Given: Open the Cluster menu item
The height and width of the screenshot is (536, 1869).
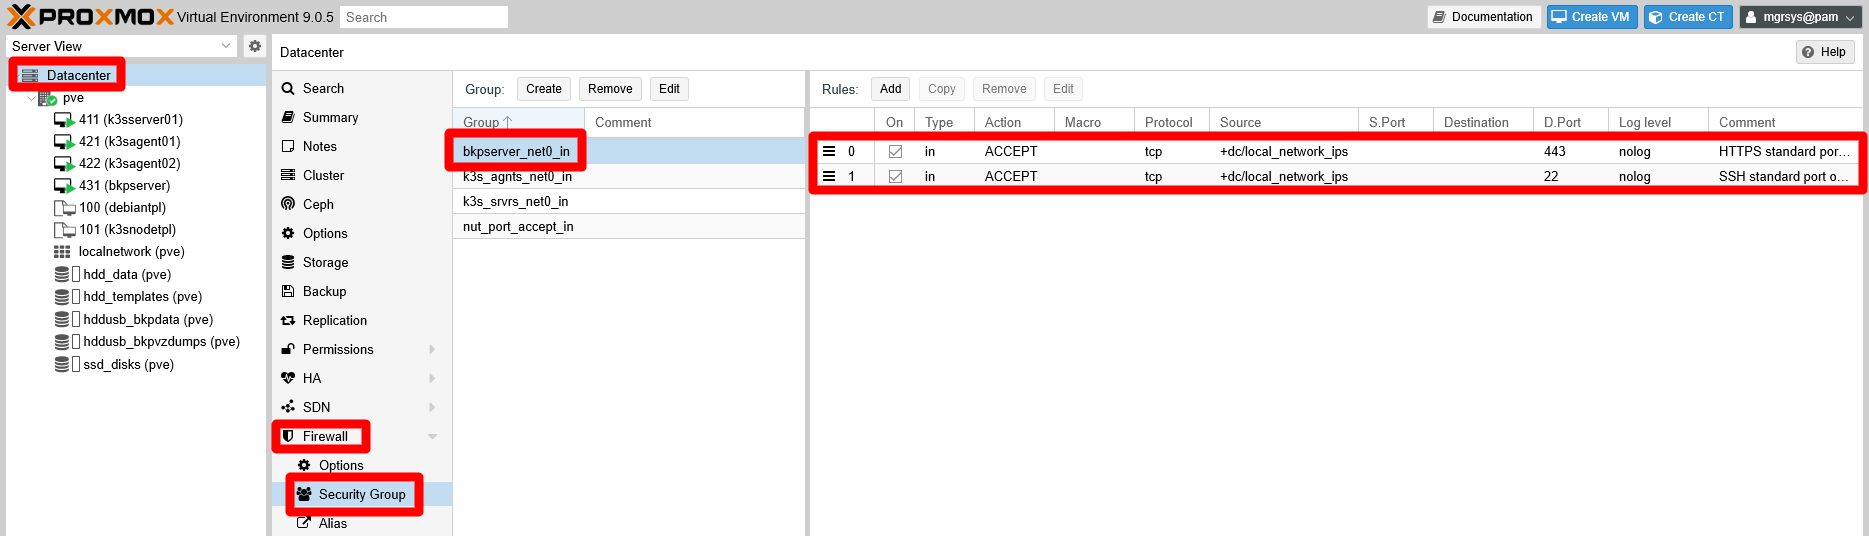Looking at the screenshot, I should point(362,175).
